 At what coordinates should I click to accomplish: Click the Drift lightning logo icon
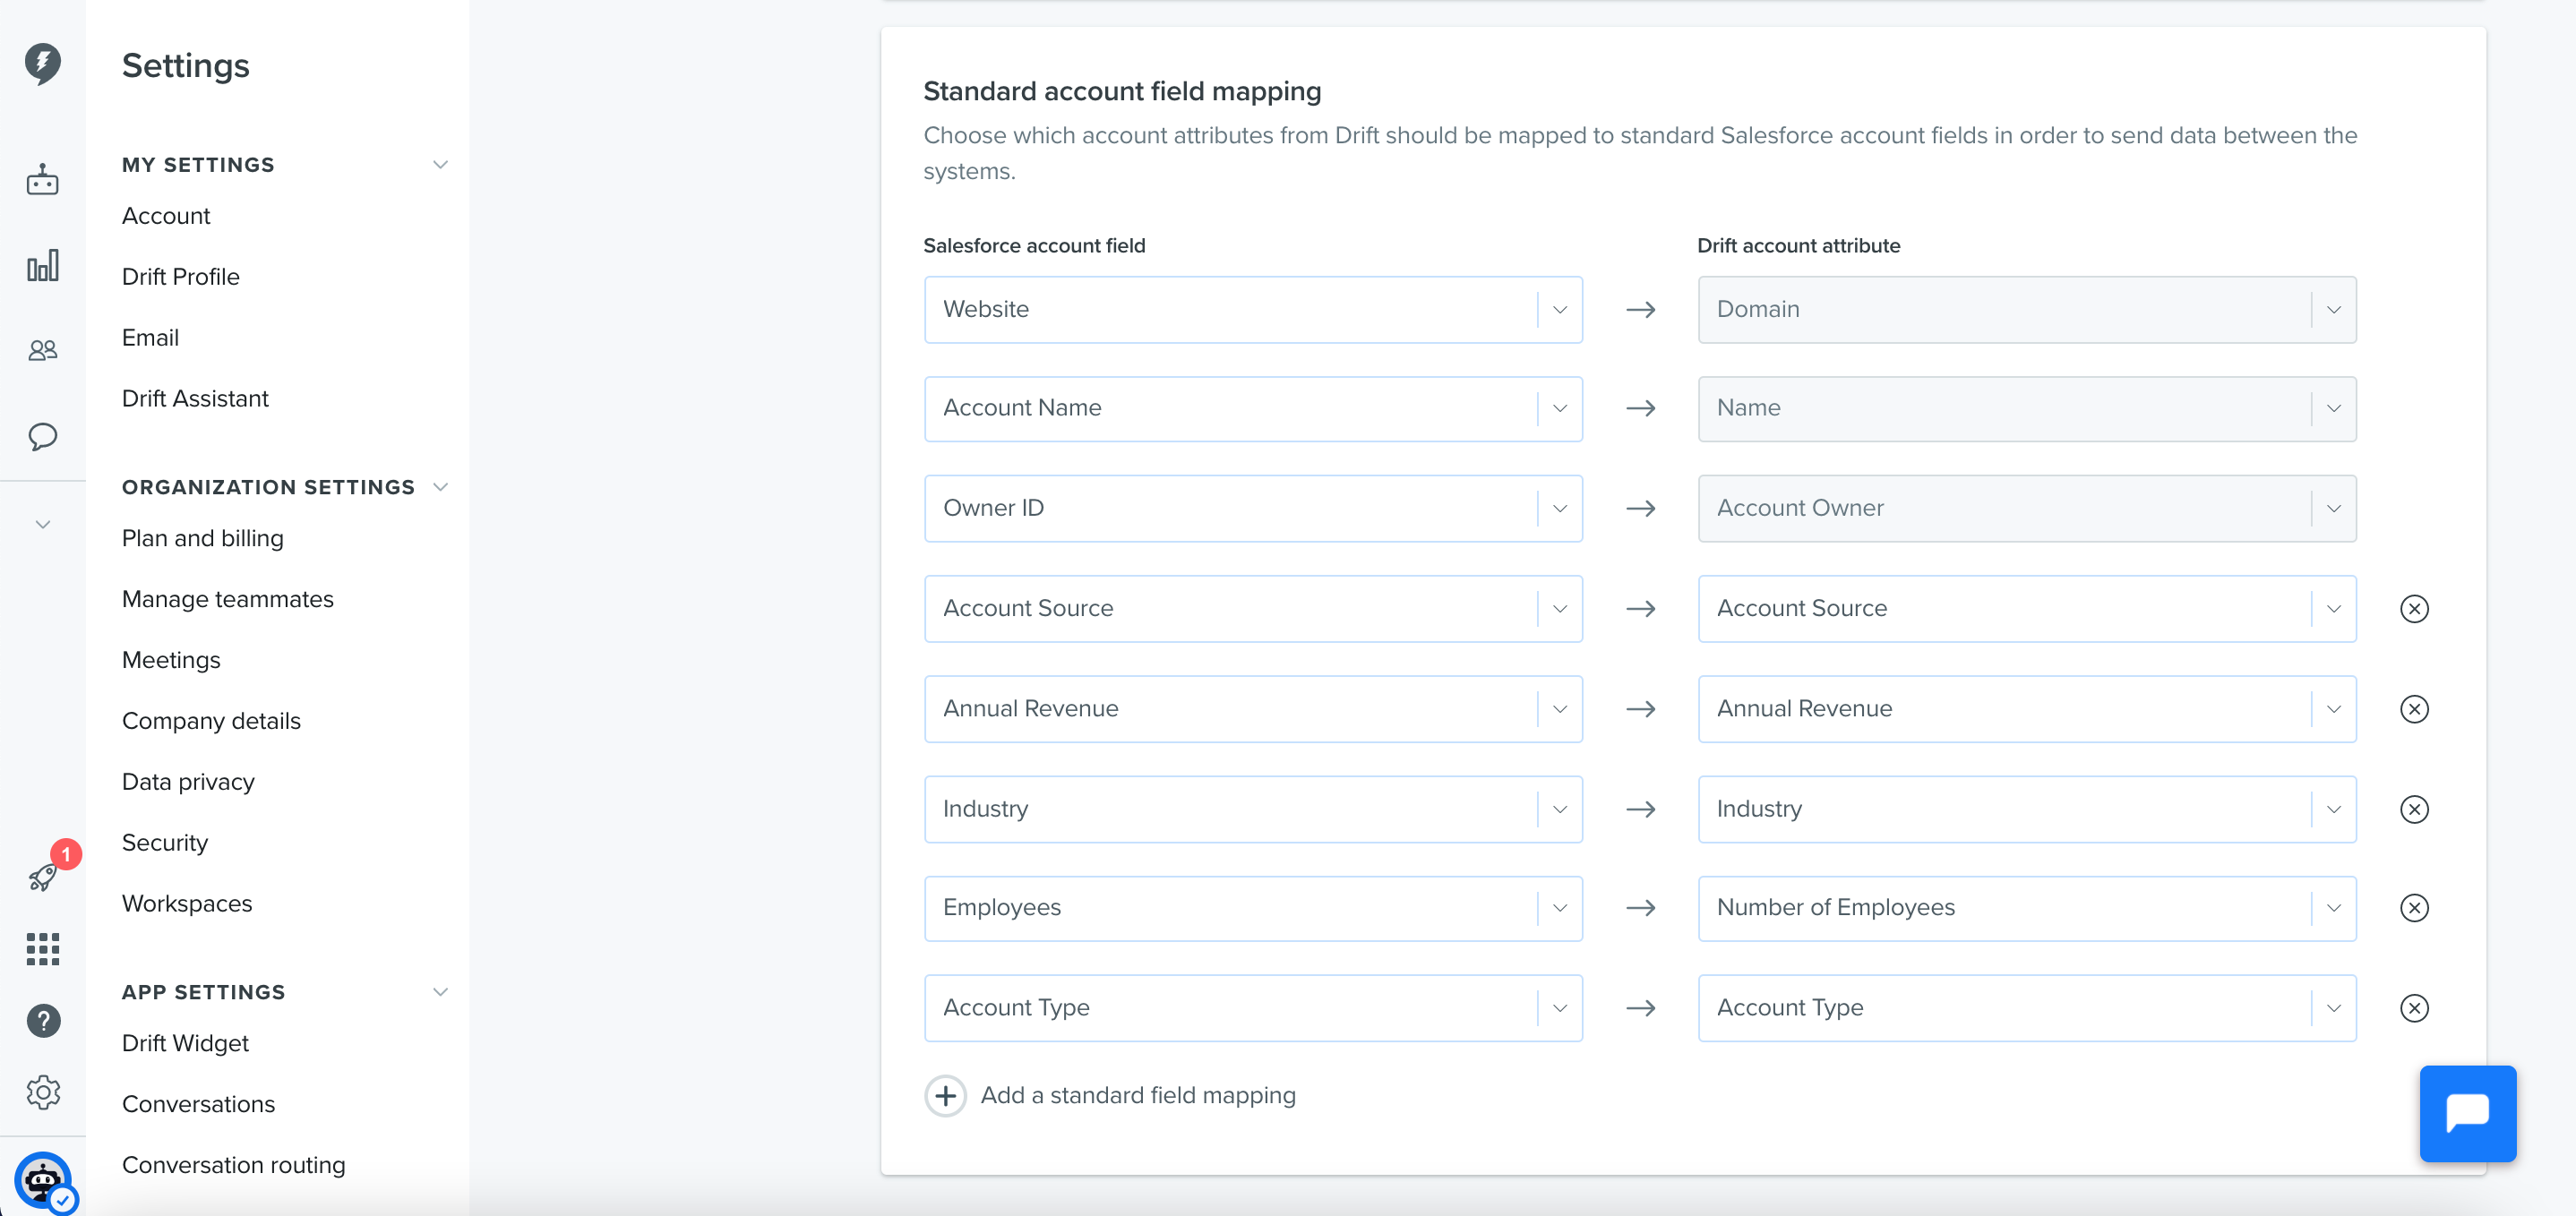42,63
